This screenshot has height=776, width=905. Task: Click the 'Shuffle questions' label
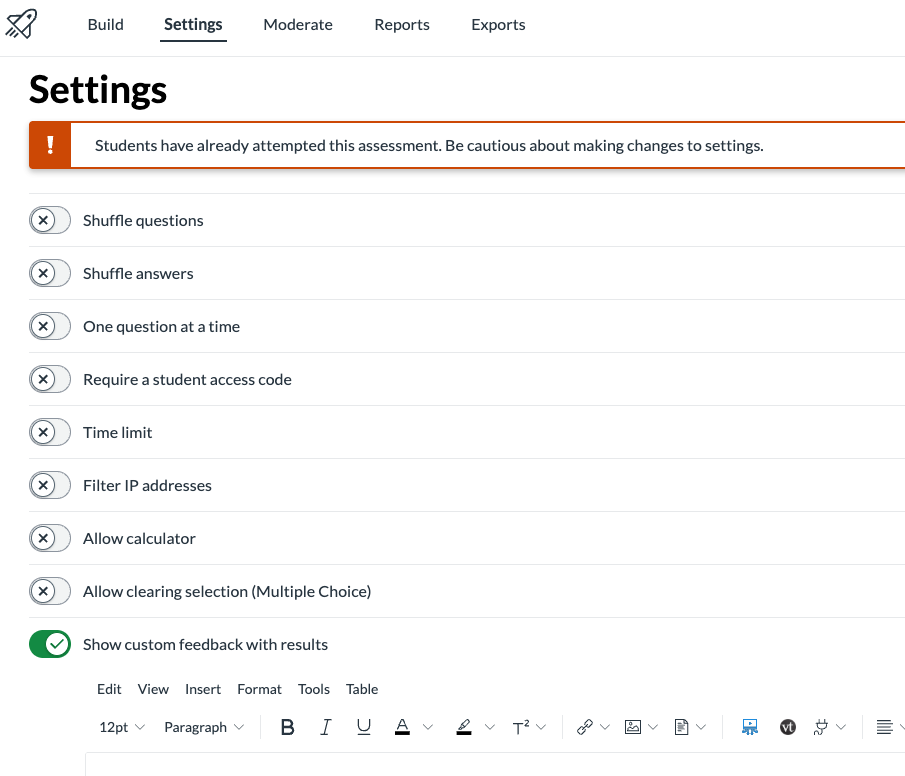pos(143,221)
